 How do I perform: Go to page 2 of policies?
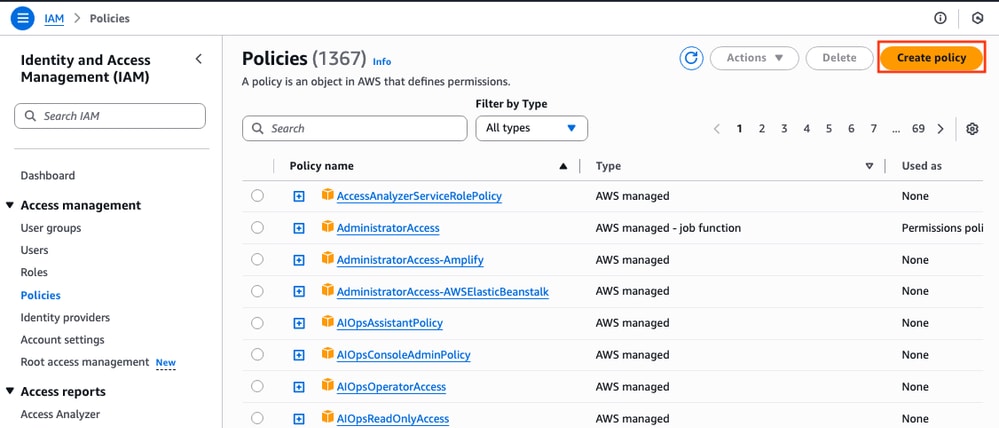[x=761, y=129]
